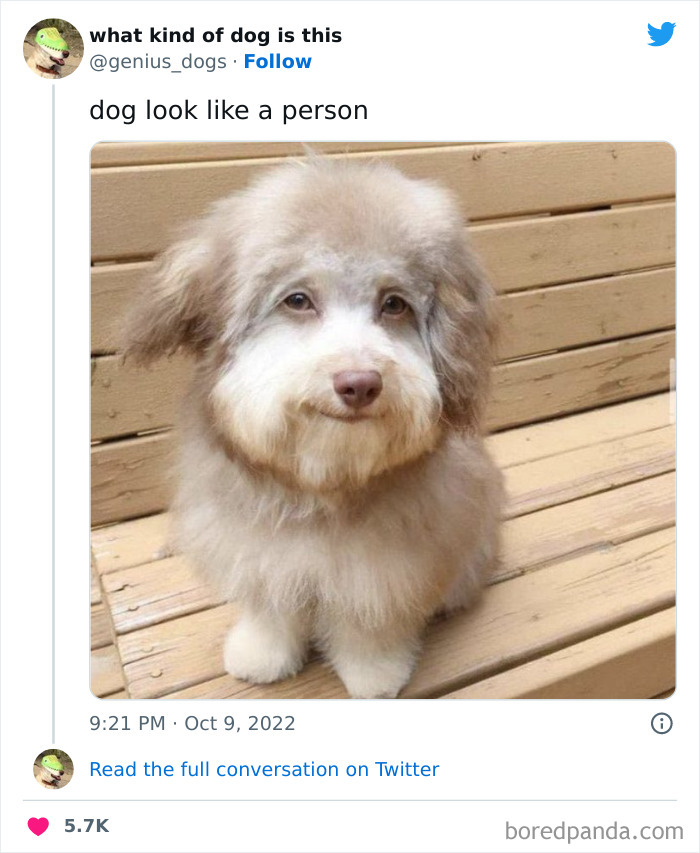Read the full conversation on Twitter
The height and width of the screenshot is (853, 700).
point(264,770)
